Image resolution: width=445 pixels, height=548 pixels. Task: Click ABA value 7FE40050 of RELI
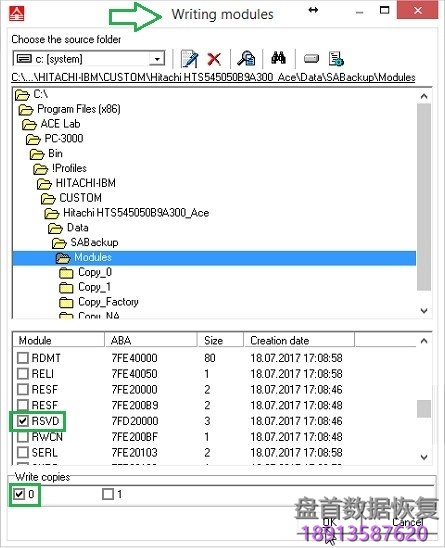click(x=135, y=373)
